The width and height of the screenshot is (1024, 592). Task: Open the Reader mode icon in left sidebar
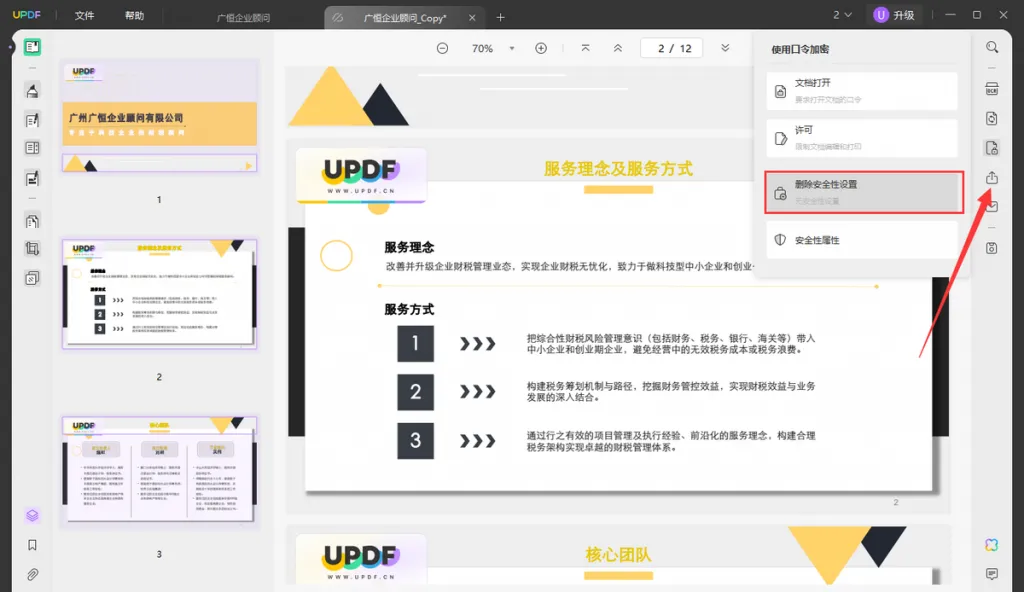point(32,47)
